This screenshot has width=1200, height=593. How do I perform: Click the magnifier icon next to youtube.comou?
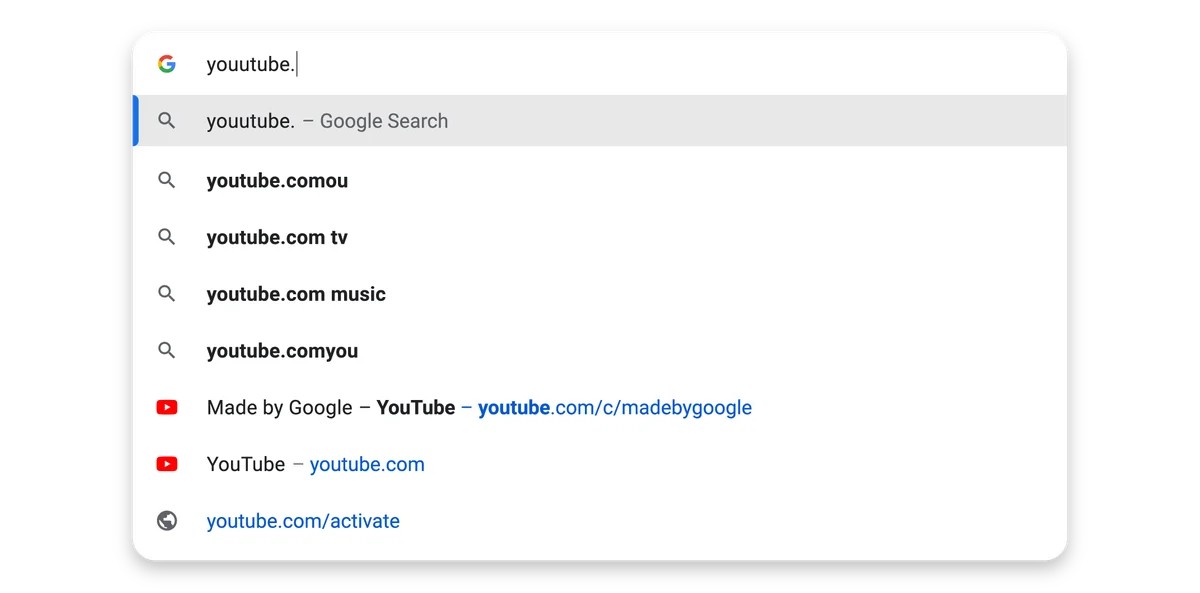[x=167, y=181]
